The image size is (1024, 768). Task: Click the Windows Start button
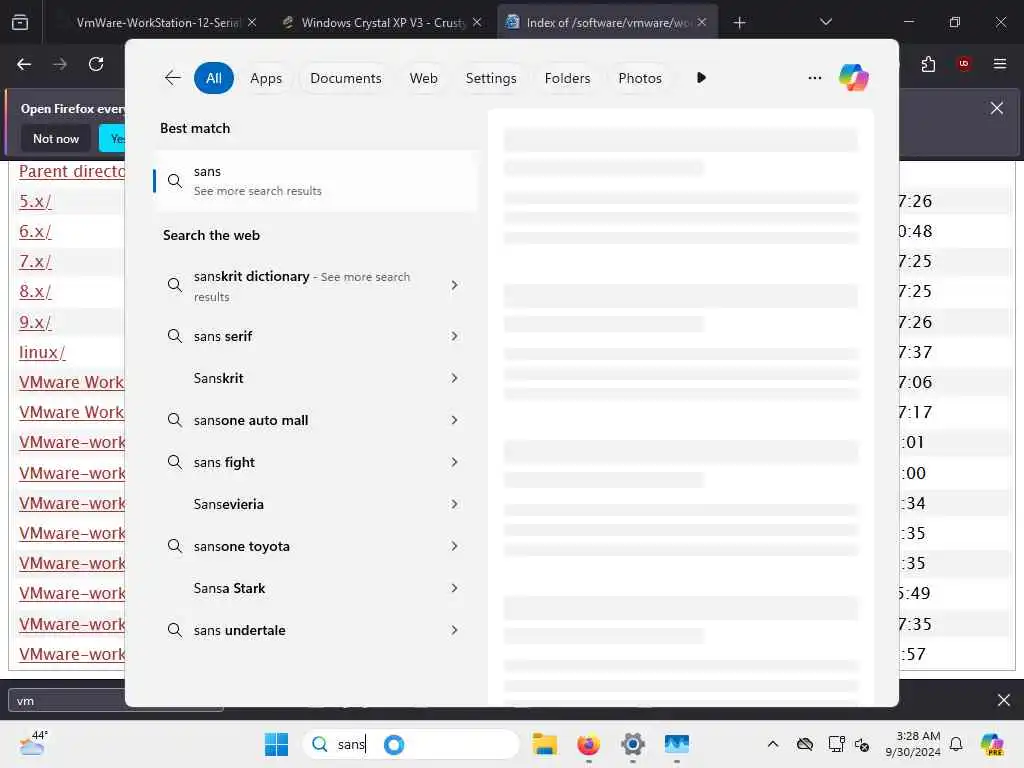pyautogui.click(x=276, y=744)
